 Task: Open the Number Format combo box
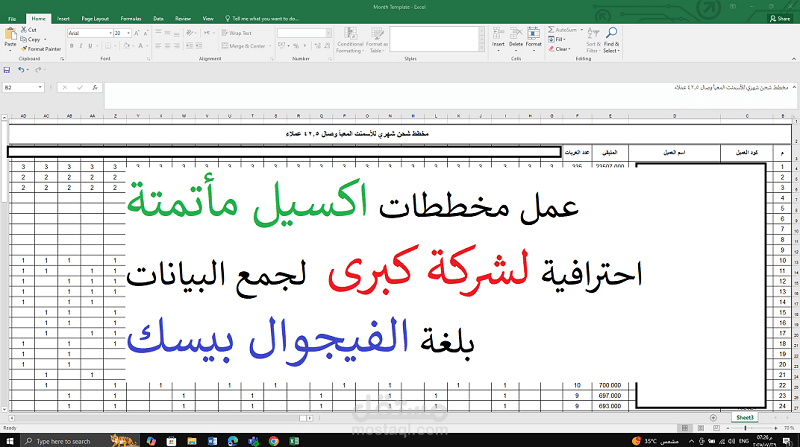click(305, 33)
